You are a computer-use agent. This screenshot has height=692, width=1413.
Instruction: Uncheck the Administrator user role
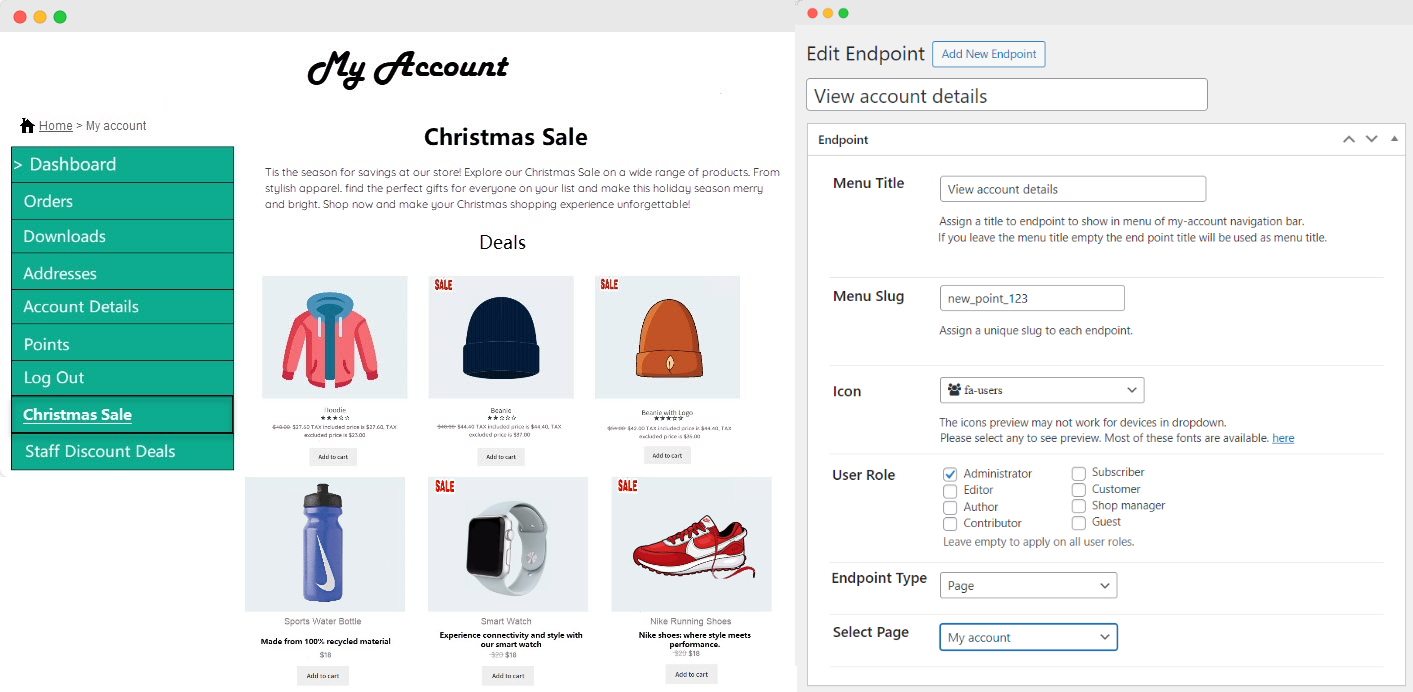point(948,473)
